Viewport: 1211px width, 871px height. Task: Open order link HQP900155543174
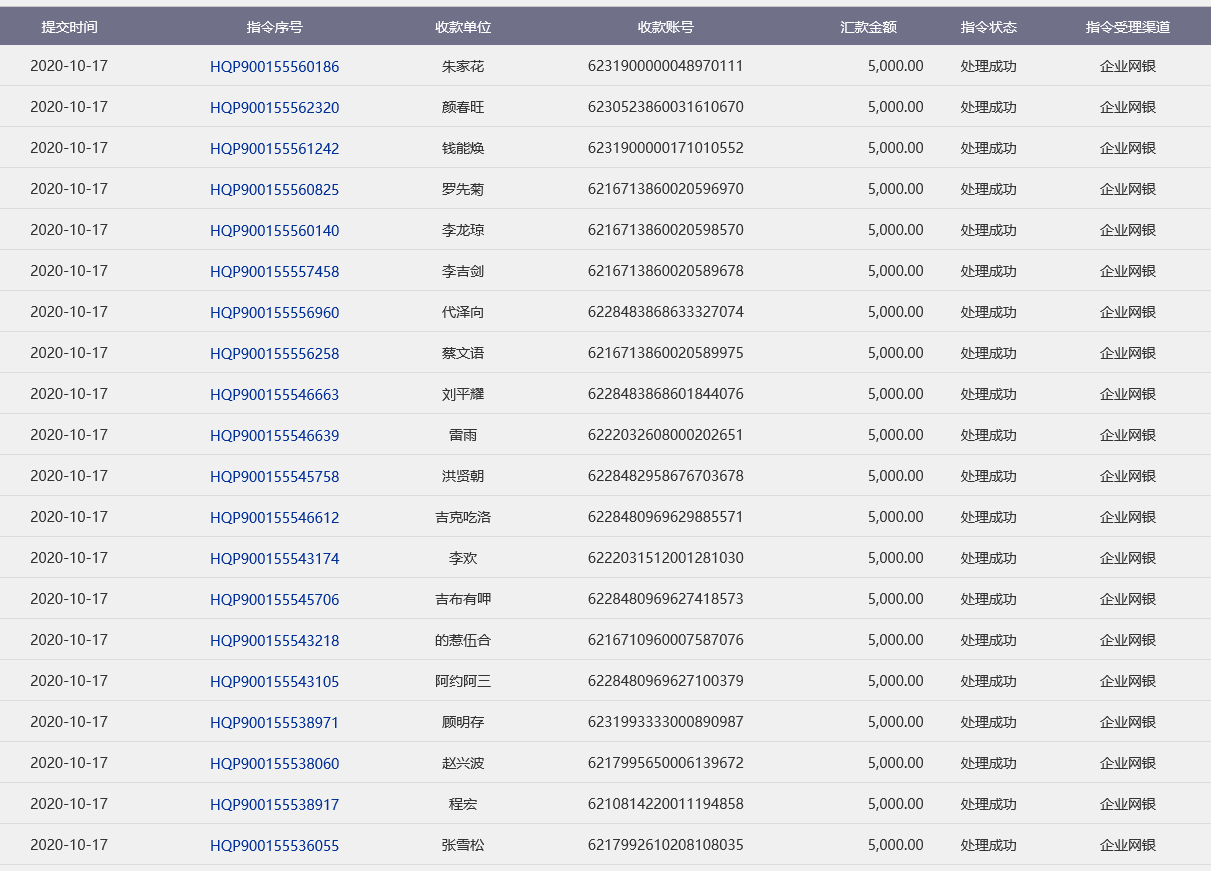point(274,559)
